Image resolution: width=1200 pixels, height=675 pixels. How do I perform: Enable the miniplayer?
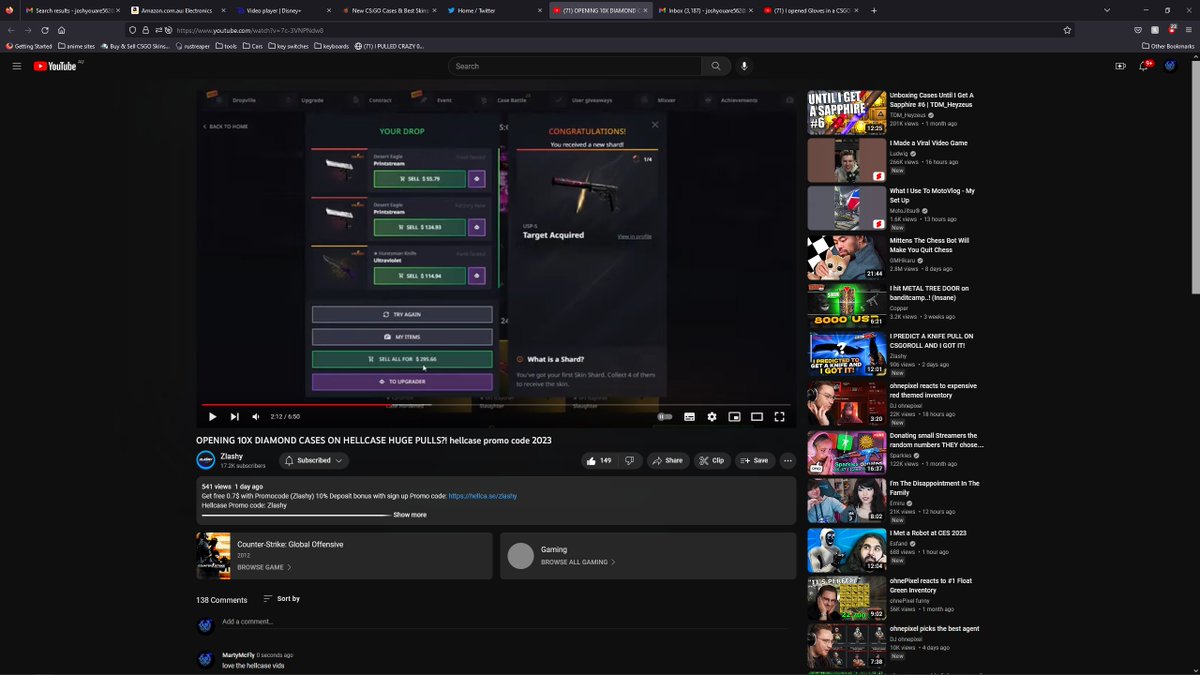[x=734, y=416]
